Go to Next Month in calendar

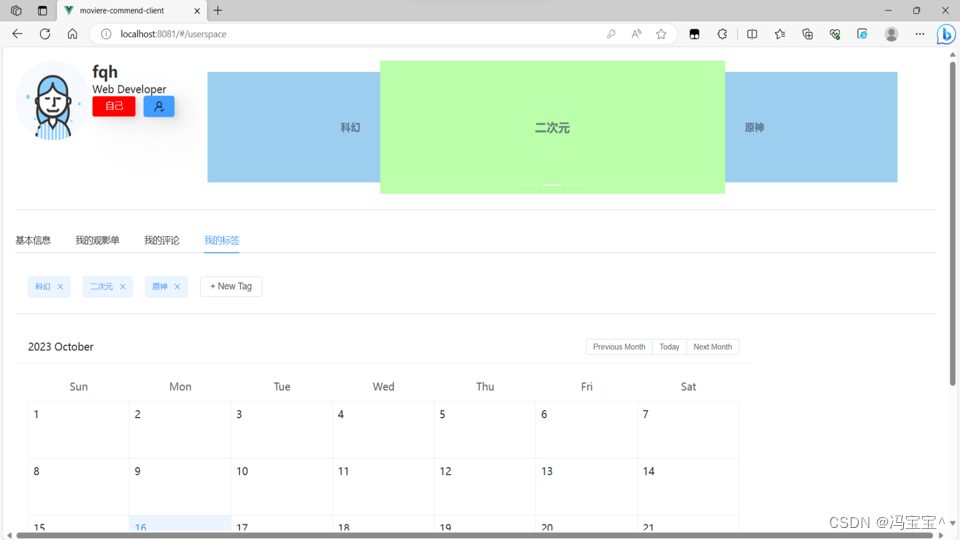pyautogui.click(x=713, y=347)
